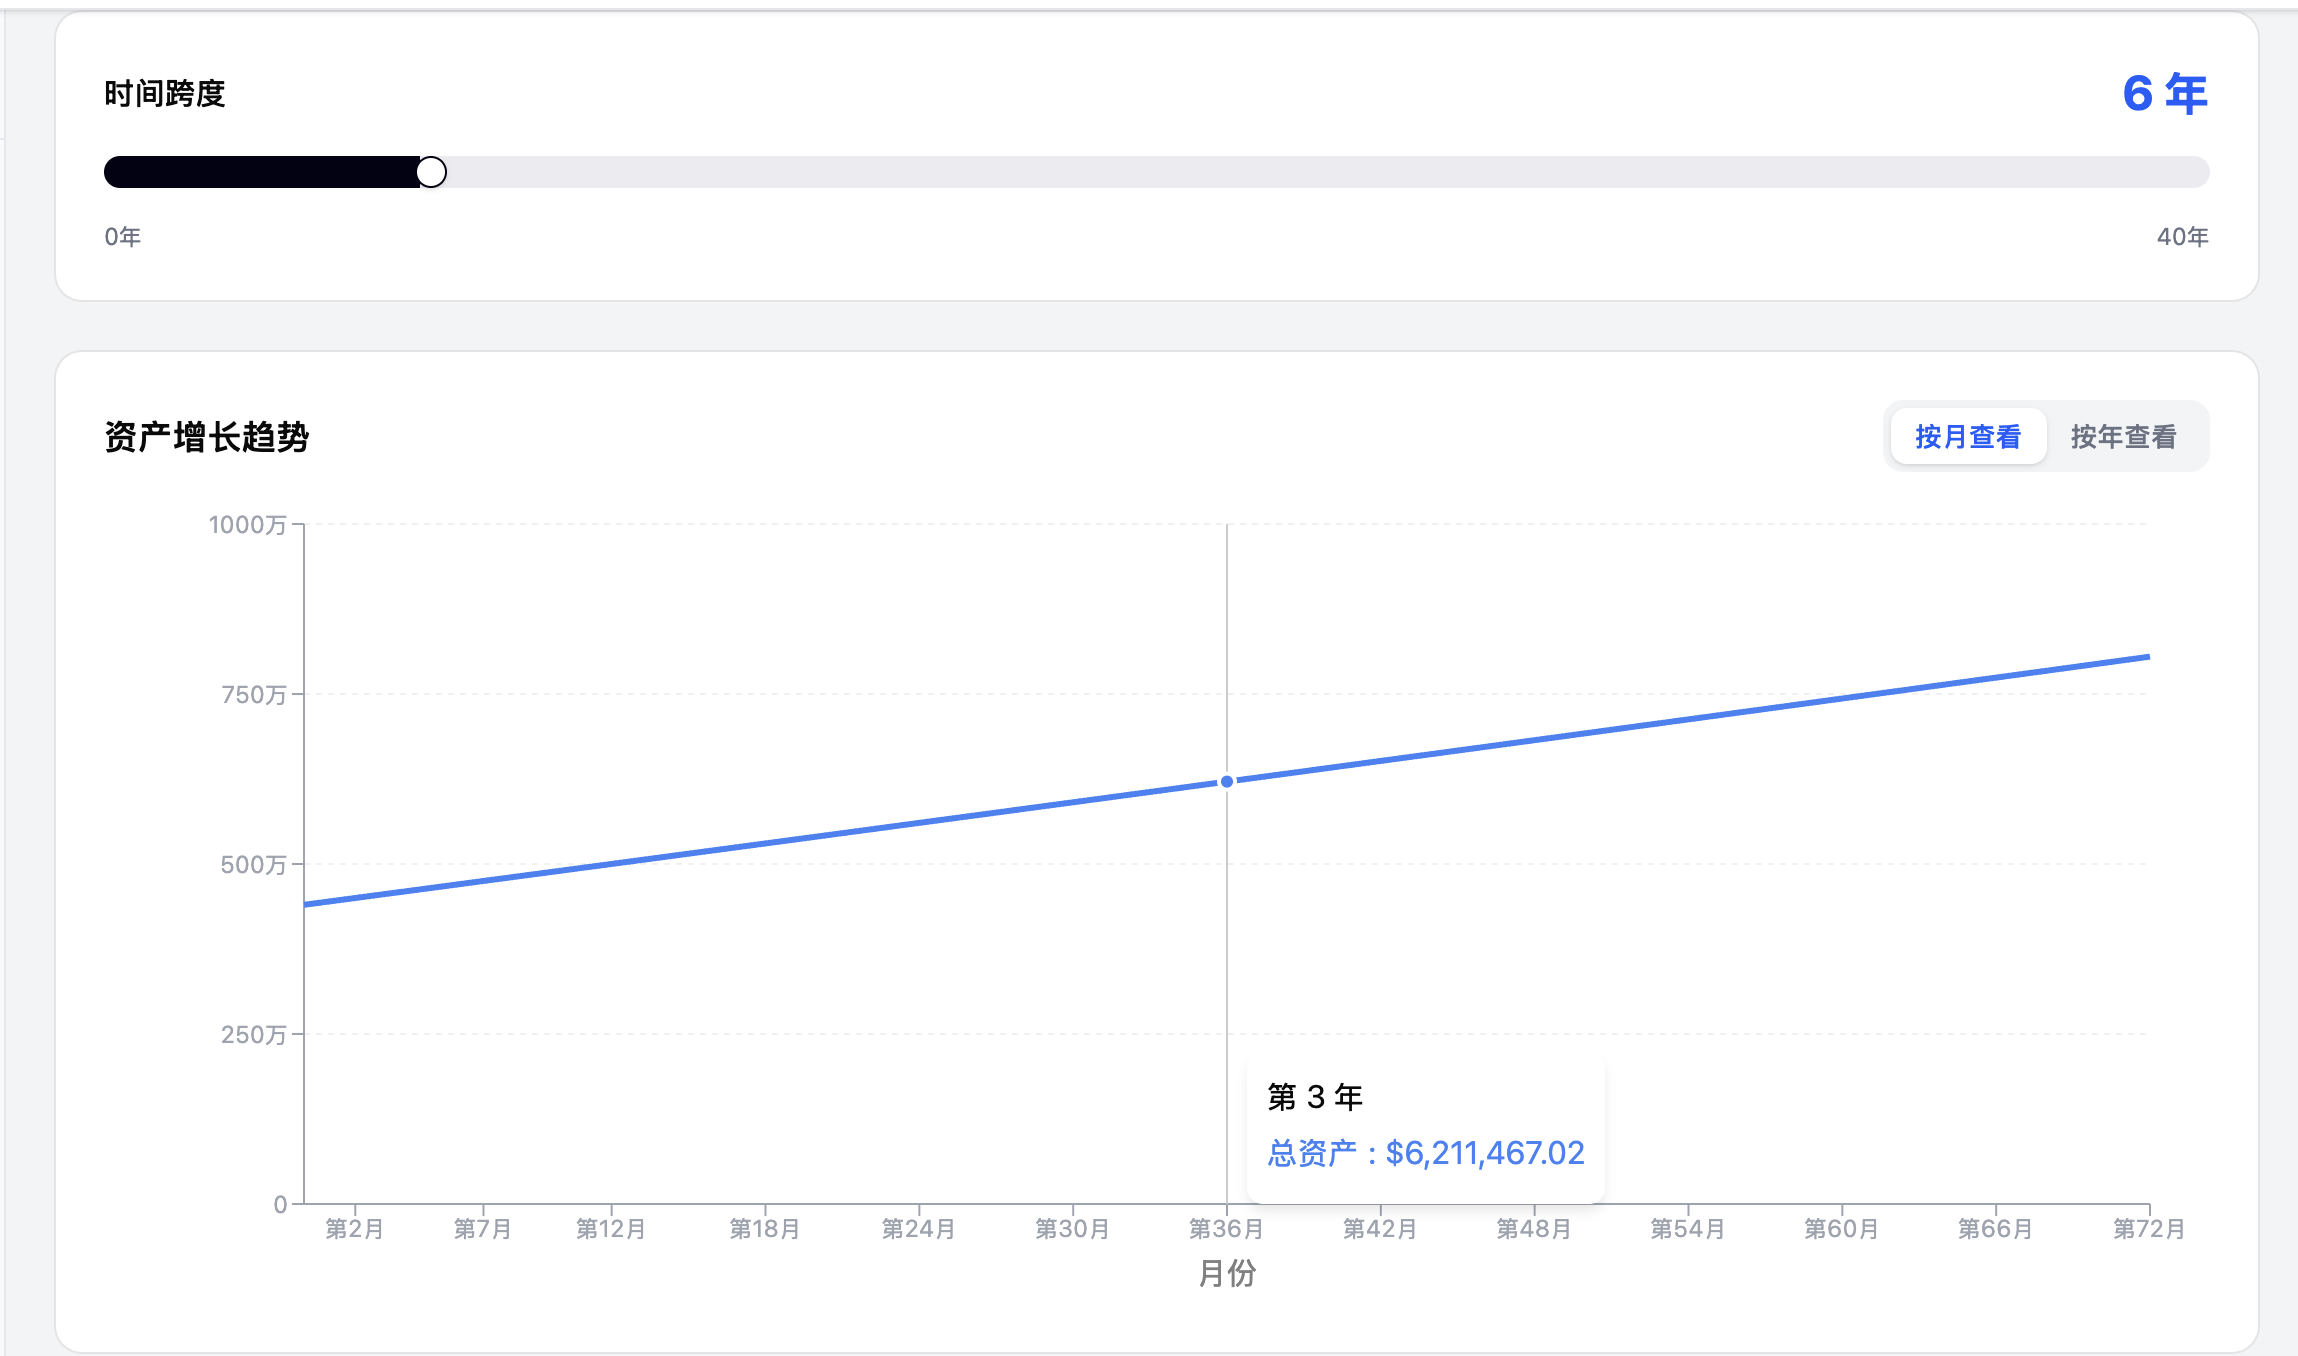Click the filled black slider portion
Viewport: 2298px width, 1356px height.
tap(260, 172)
